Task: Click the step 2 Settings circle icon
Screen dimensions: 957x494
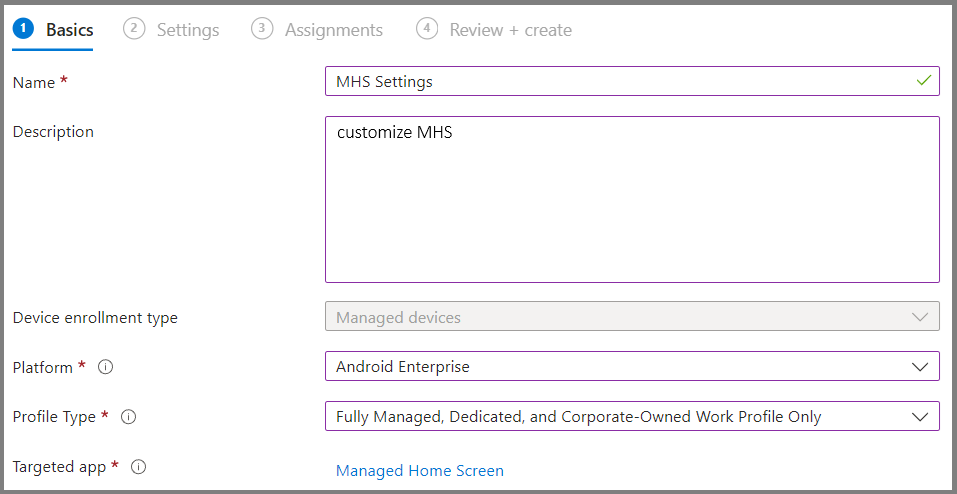Action: tap(134, 29)
